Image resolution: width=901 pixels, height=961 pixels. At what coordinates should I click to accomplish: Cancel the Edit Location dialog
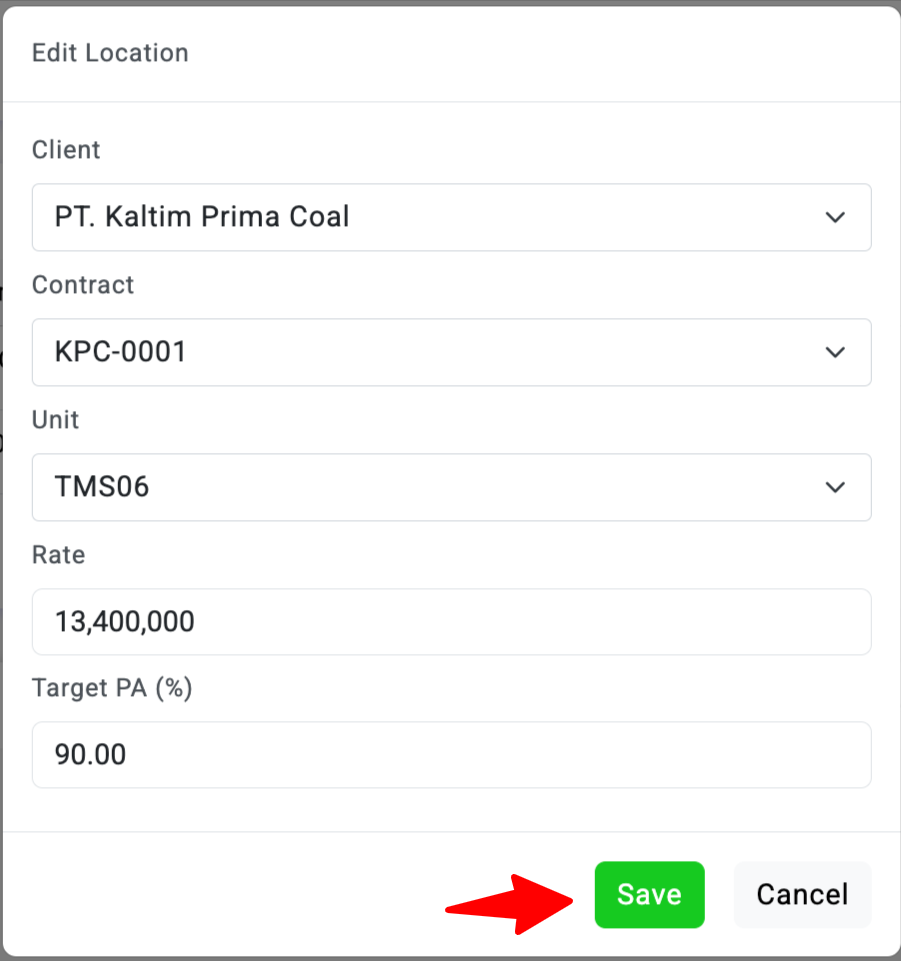pyautogui.click(x=802, y=895)
